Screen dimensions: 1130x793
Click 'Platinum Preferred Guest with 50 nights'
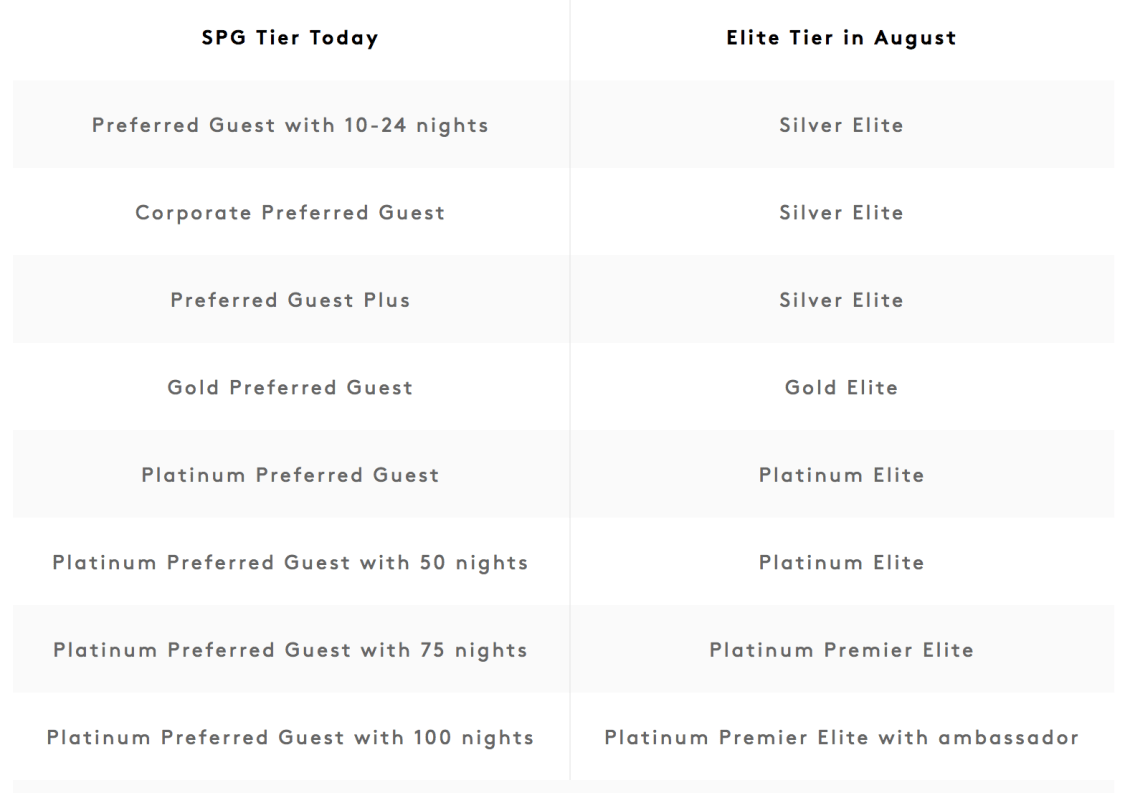click(290, 563)
